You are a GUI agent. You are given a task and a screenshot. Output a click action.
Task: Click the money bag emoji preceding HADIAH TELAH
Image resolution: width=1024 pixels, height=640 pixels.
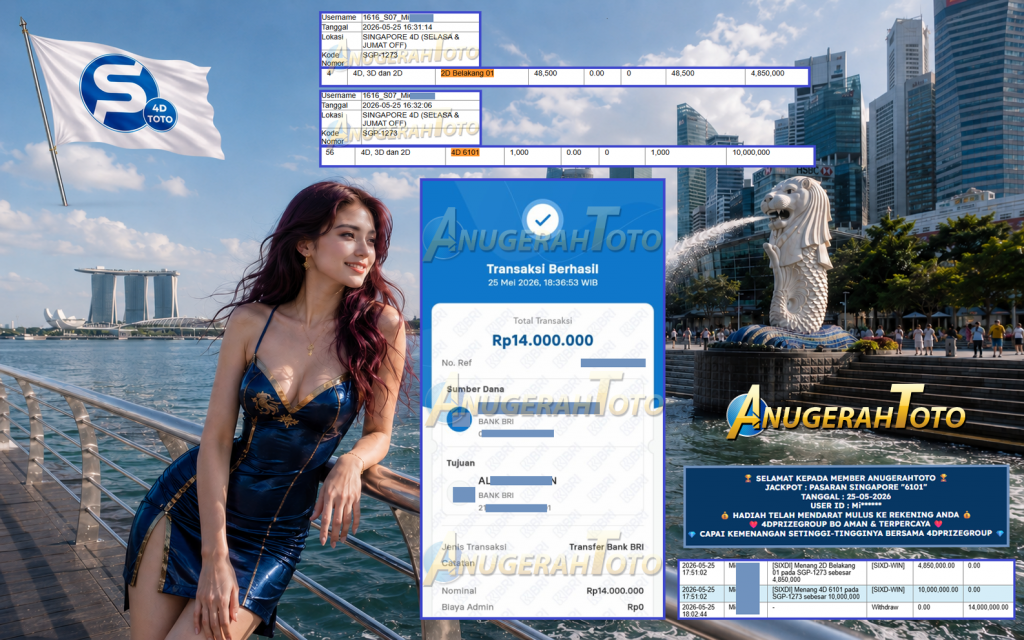click(x=725, y=515)
